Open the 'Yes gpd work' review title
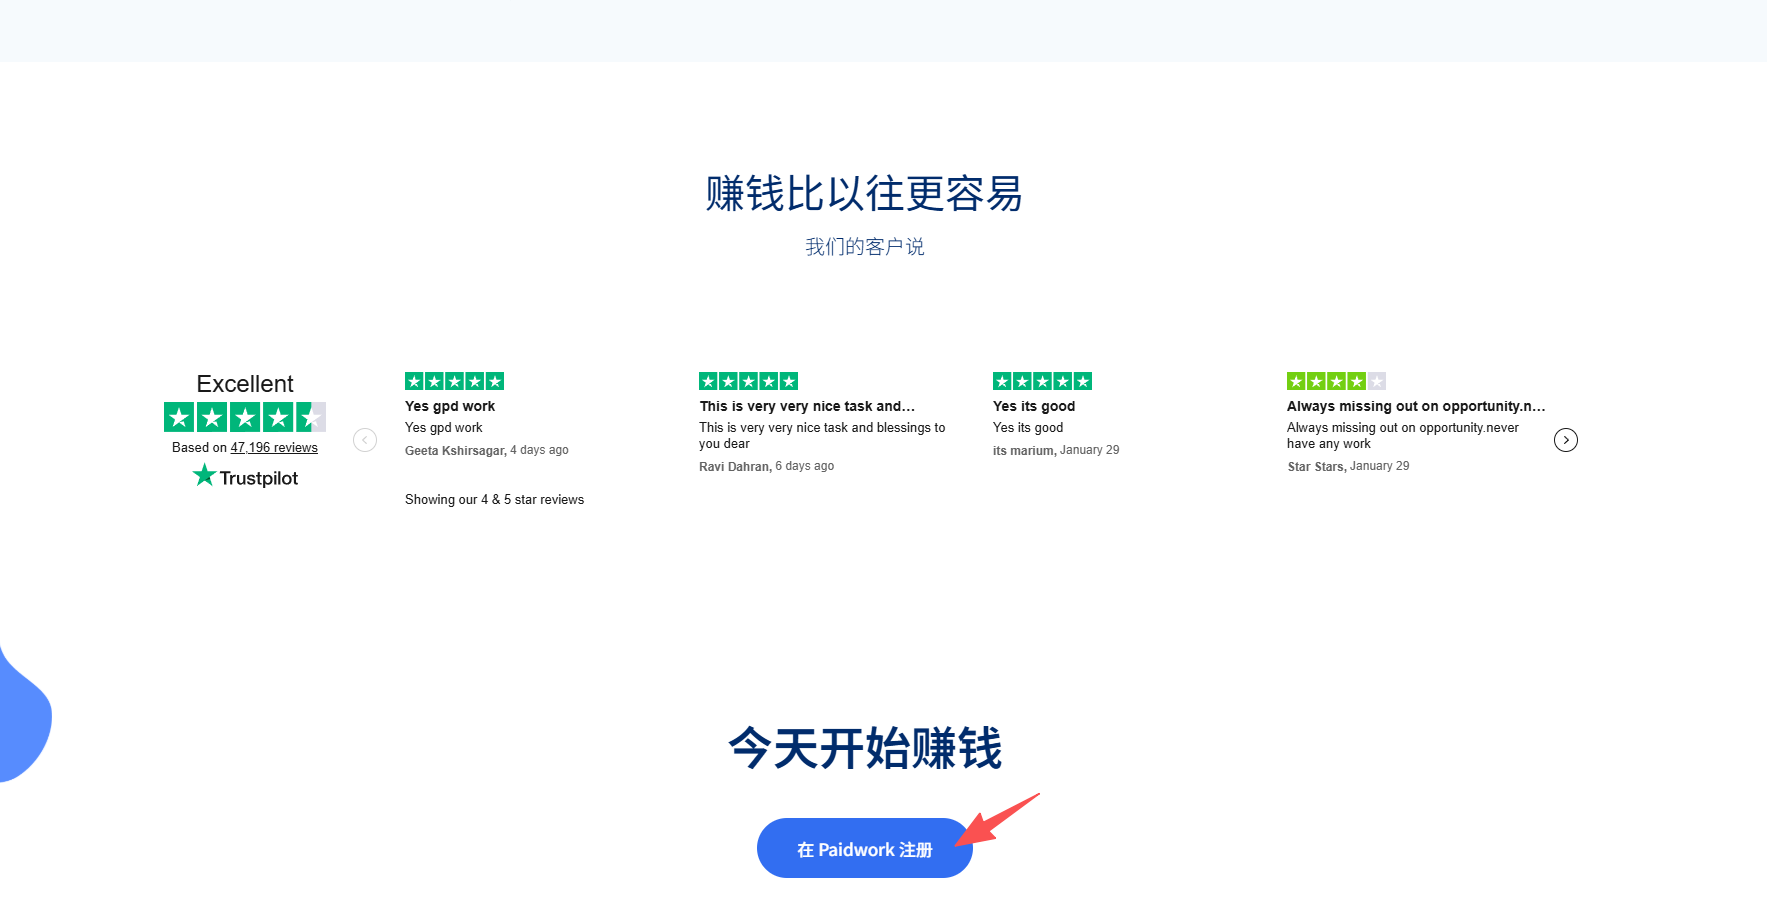The image size is (1767, 915). [x=450, y=406]
